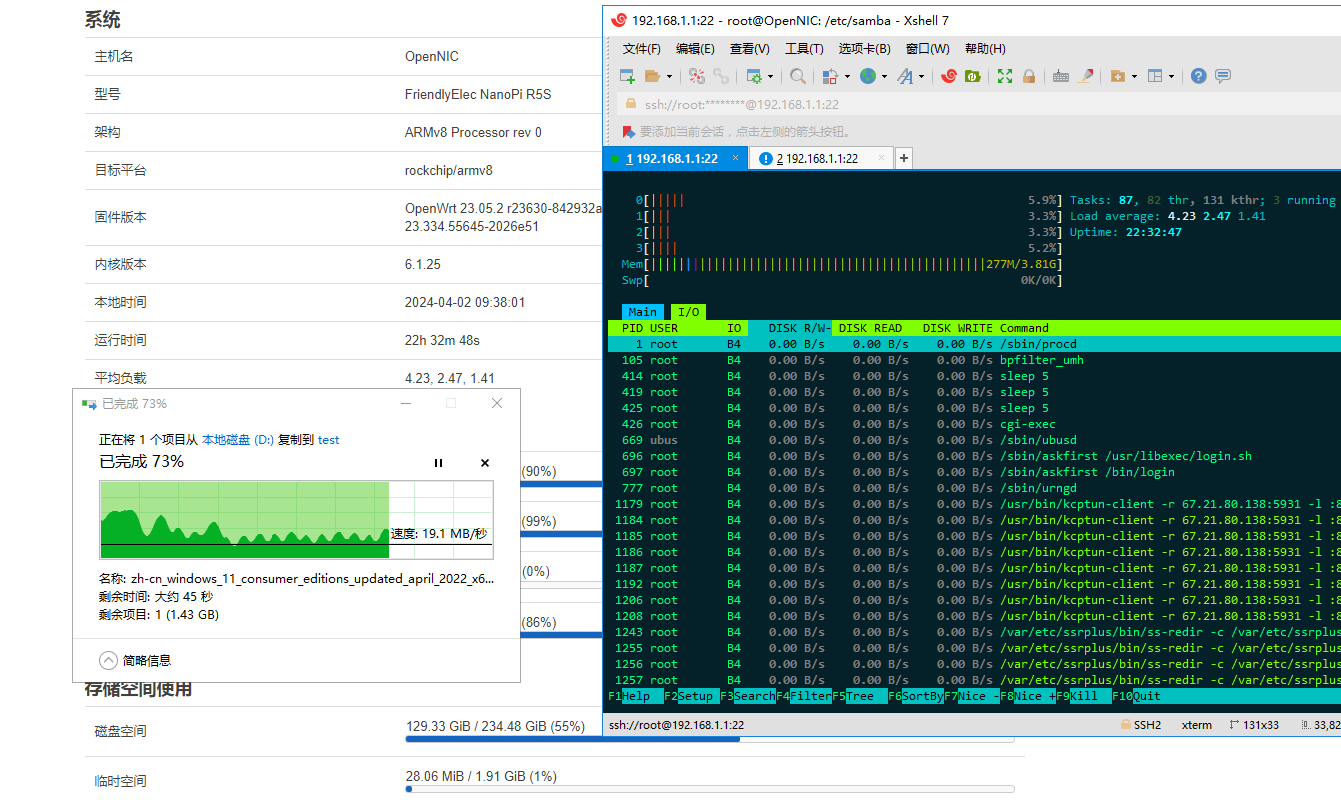Viewport: 1341px width, 800px height.
Task: Click the 临时空间 usage progress bar
Action: pos(710,789)
